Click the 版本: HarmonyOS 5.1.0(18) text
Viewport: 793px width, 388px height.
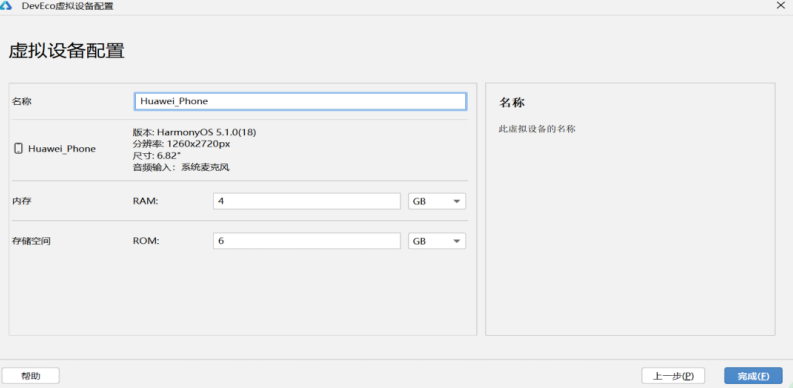click(195, 133)
